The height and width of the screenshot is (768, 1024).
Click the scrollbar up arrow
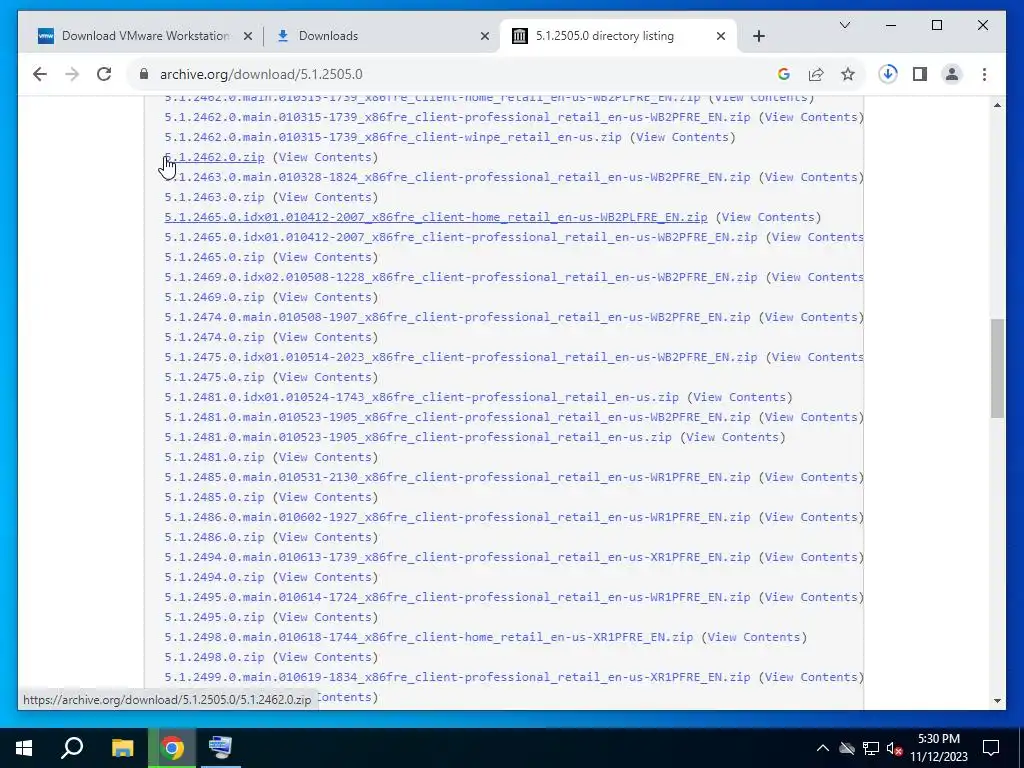coord(997,104)
